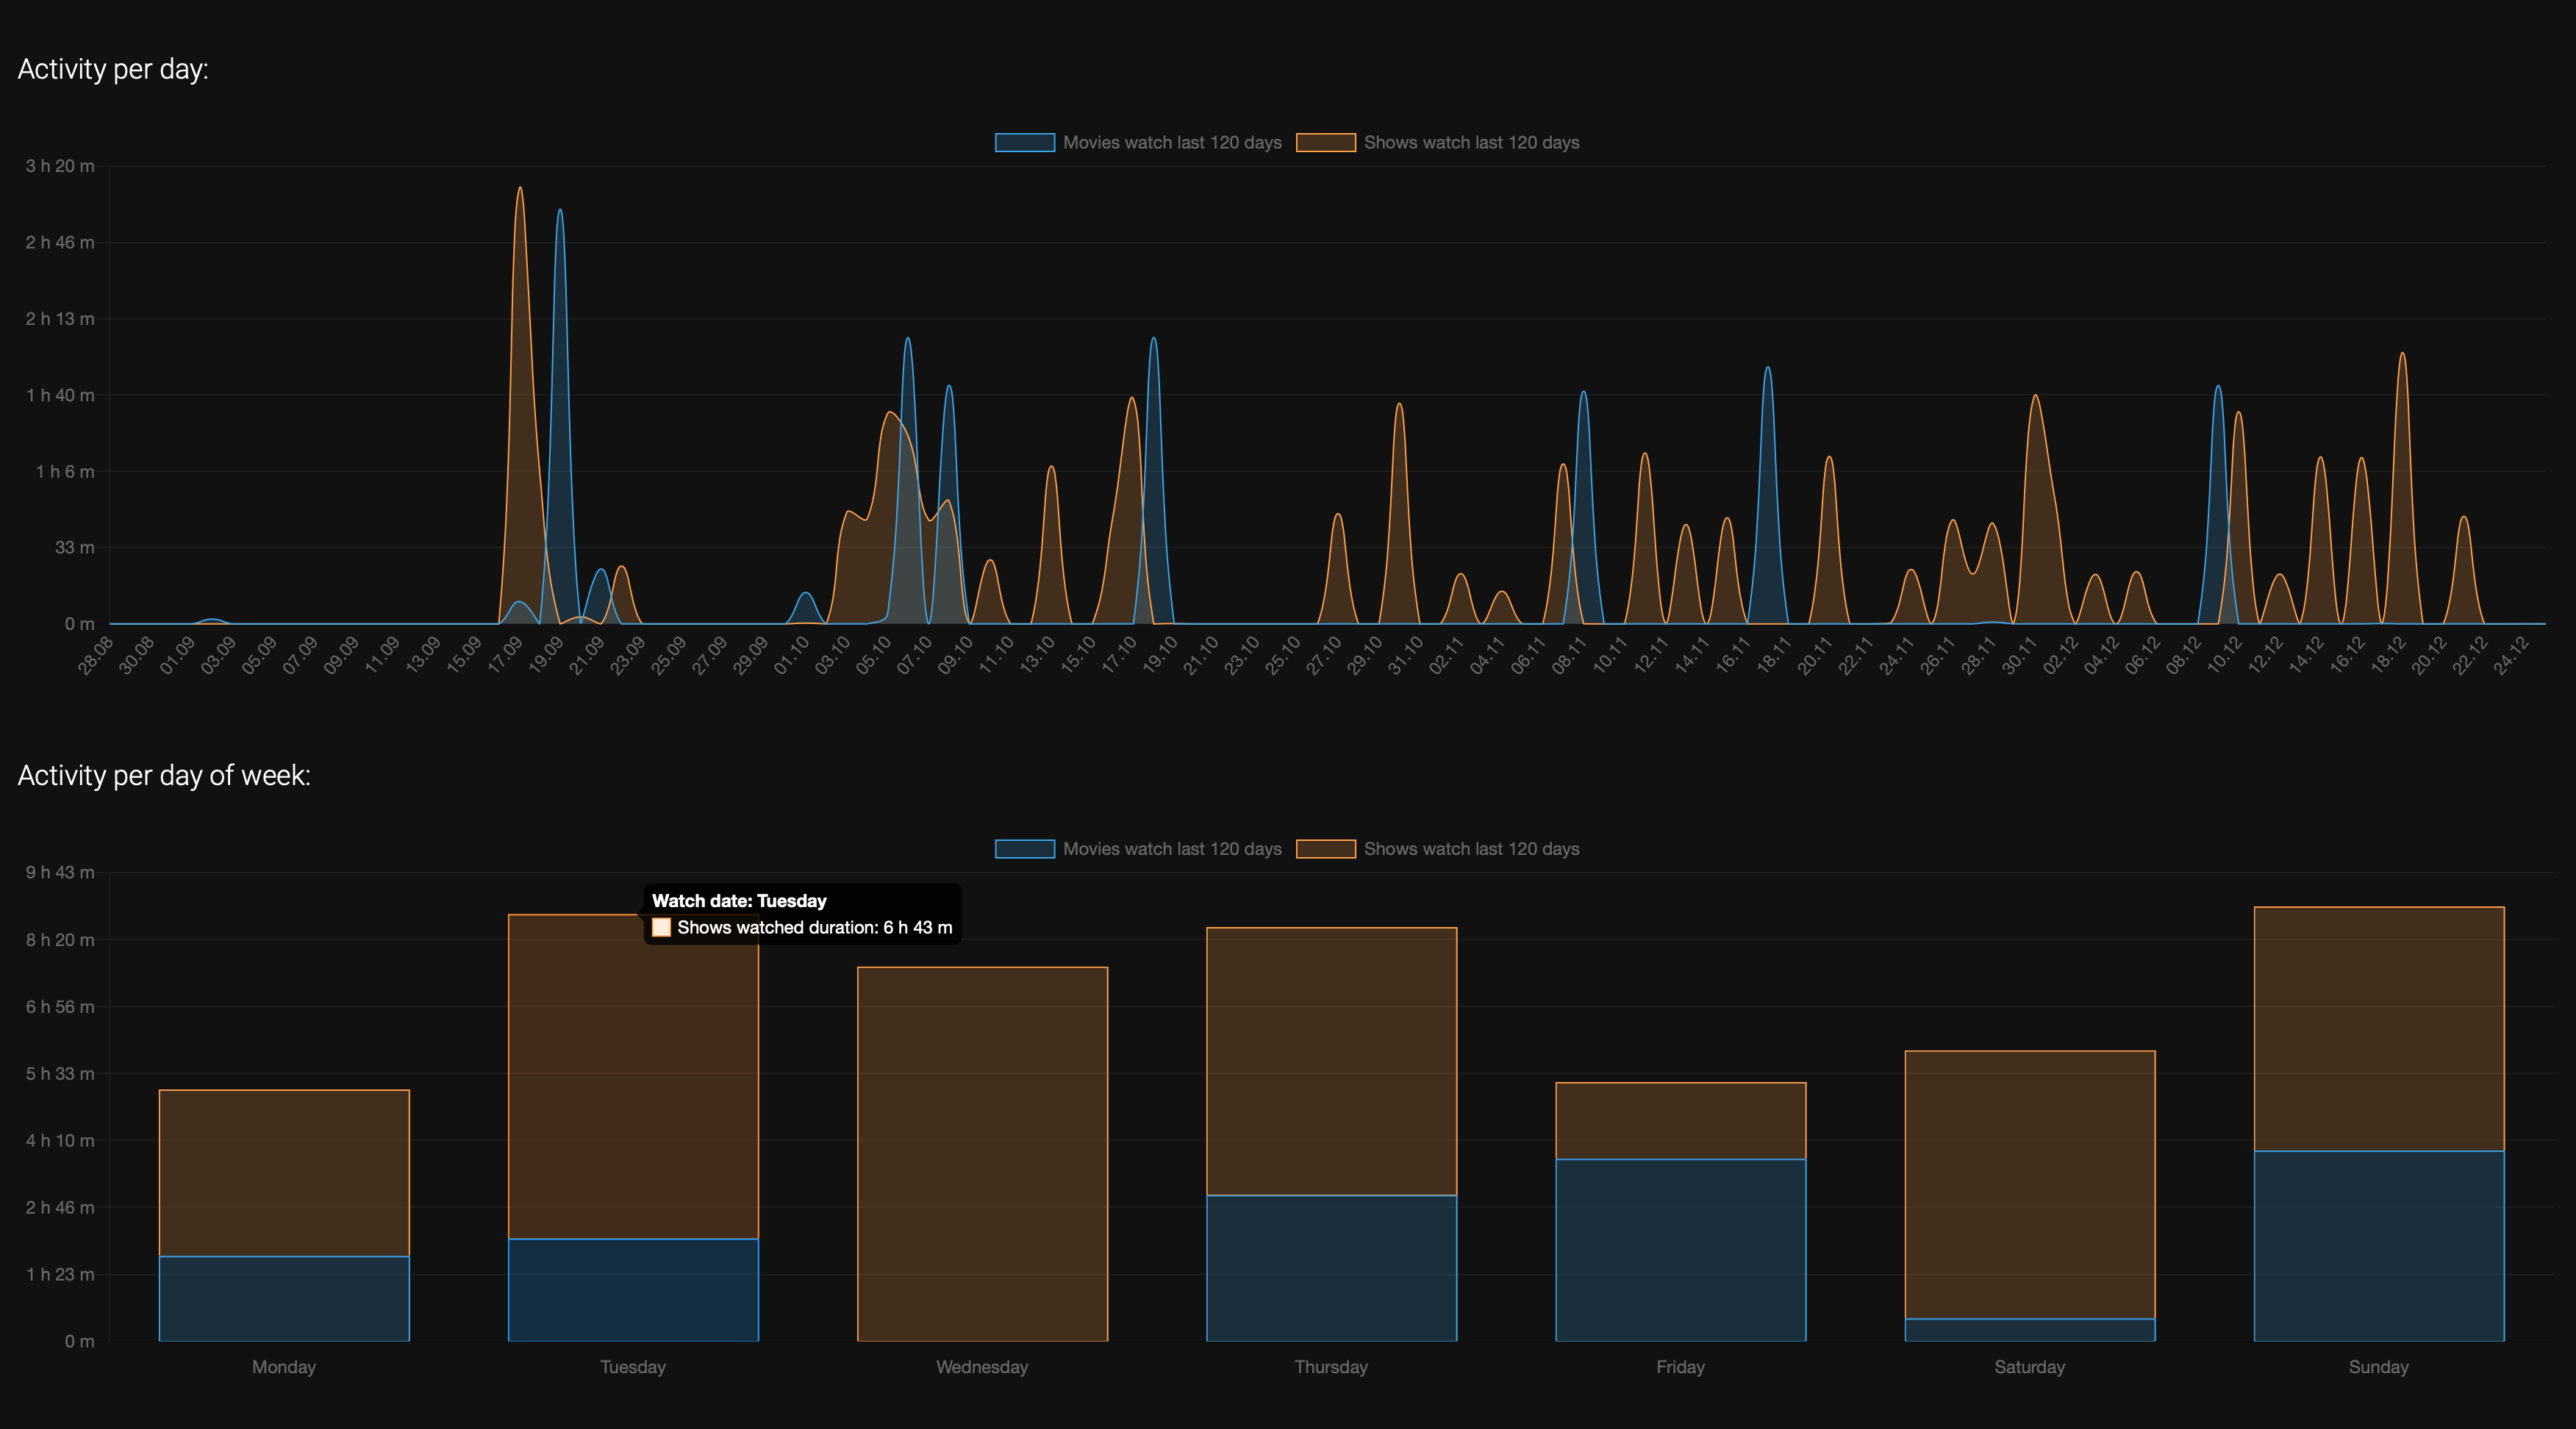Viewport: 2576px width, 1429px height.
Task: Toggle Shows legend in day of week chart
Action: 1470,849
